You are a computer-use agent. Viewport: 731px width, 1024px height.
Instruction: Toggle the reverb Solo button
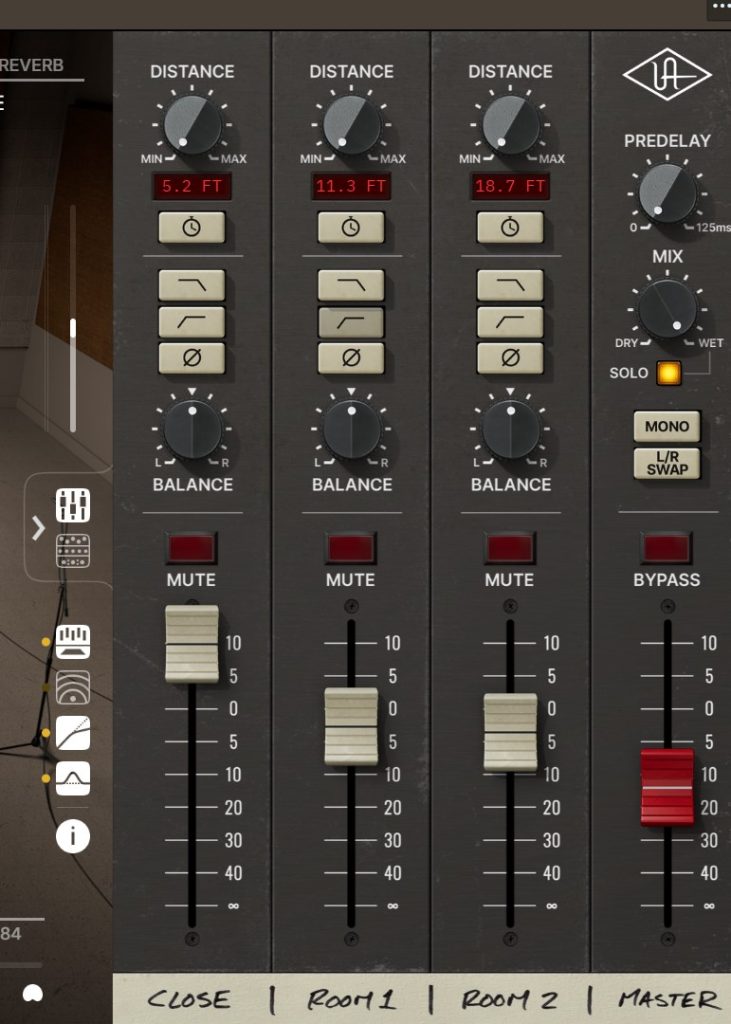[667, 373]
